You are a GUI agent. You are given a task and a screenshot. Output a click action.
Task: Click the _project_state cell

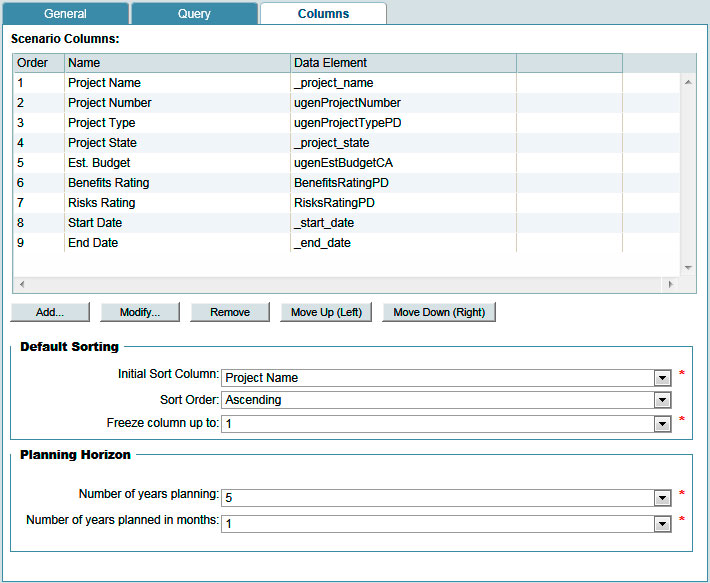point(403,143)
